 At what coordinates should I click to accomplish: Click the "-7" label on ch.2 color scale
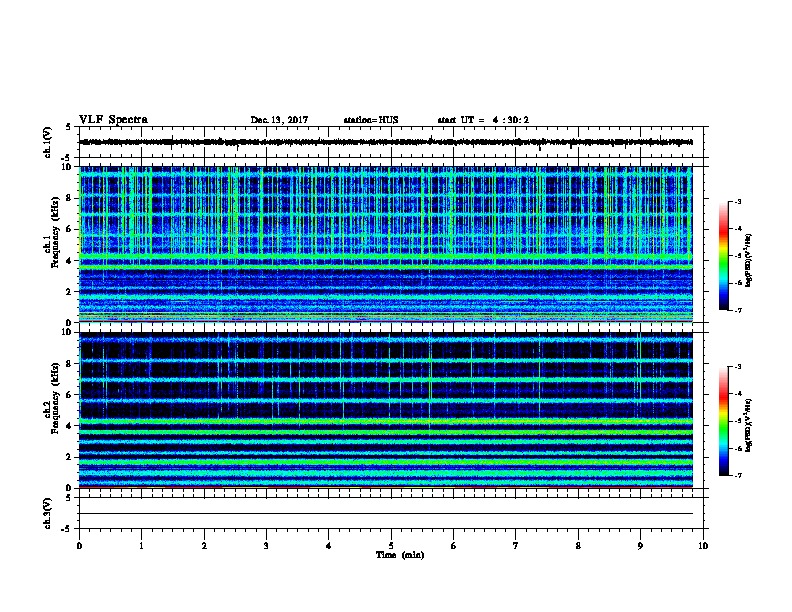point(737,476)
